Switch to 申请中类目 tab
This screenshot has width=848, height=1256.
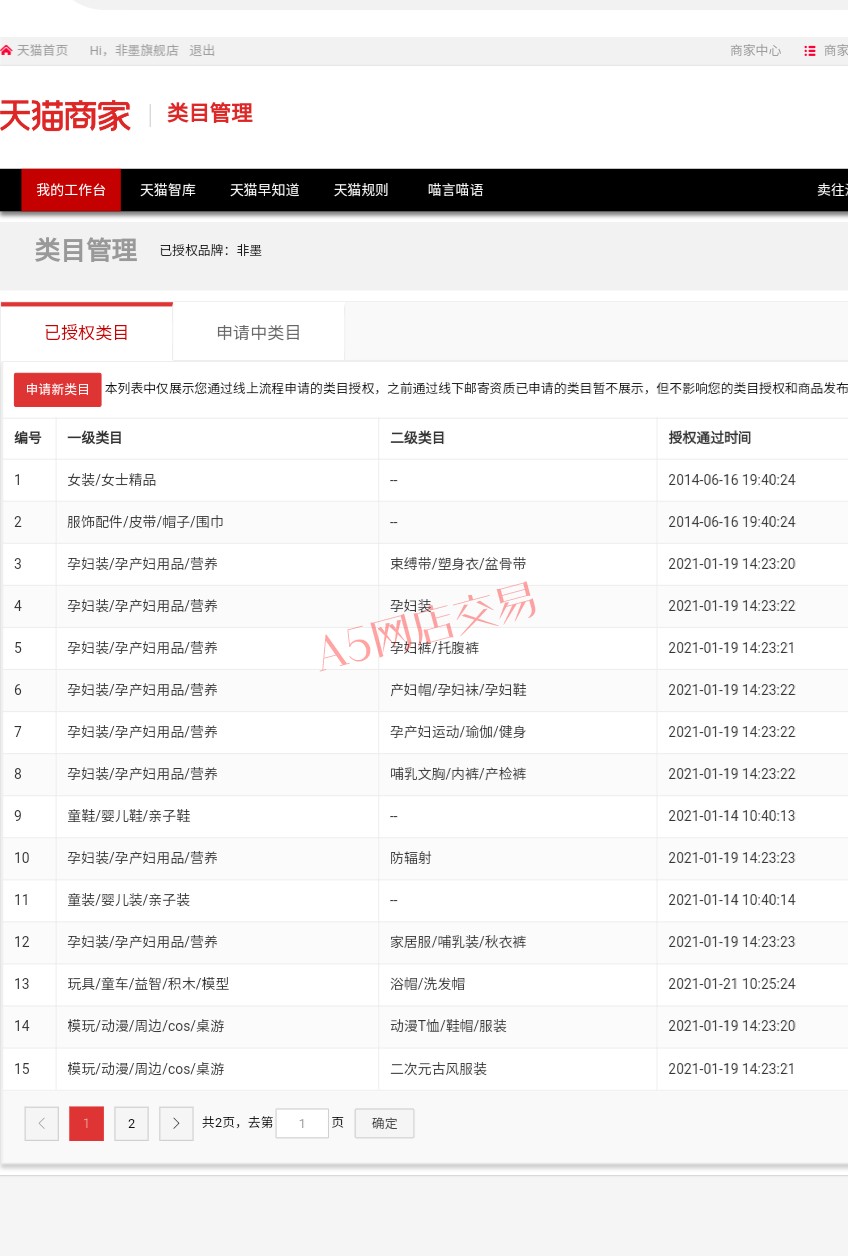click(x=259, y=332)
